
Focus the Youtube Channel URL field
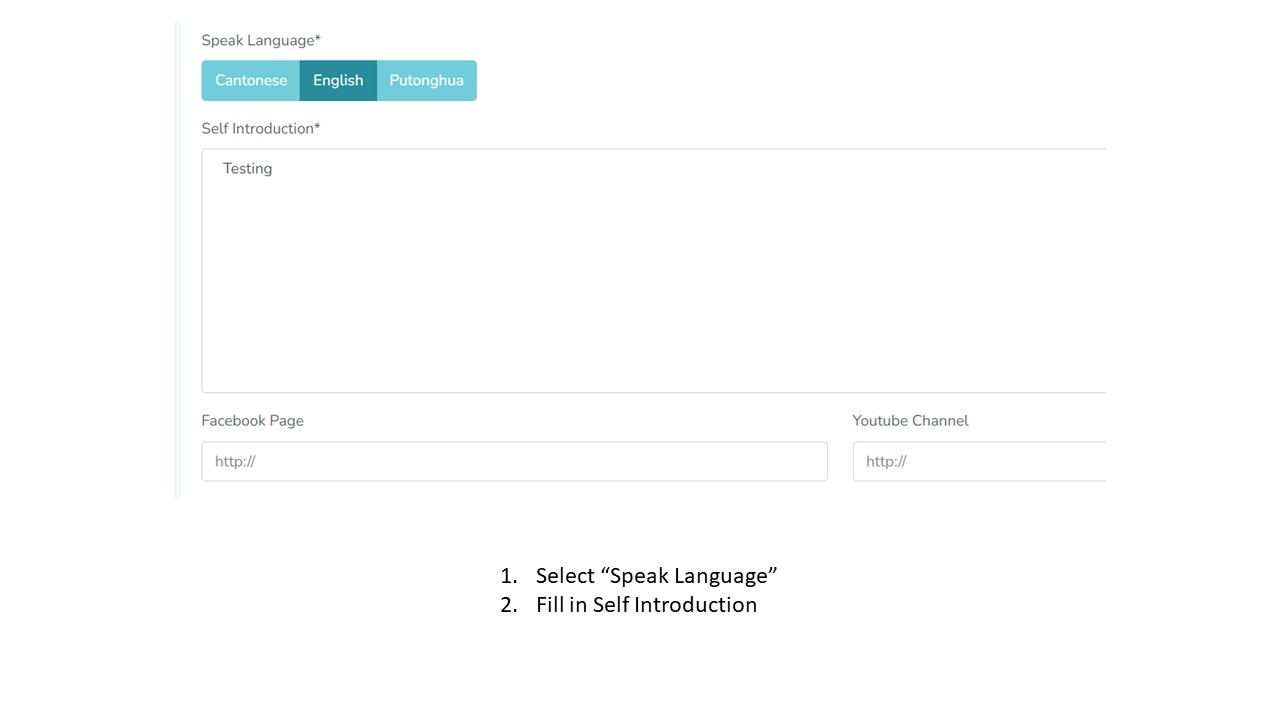(x=980, y=461)
